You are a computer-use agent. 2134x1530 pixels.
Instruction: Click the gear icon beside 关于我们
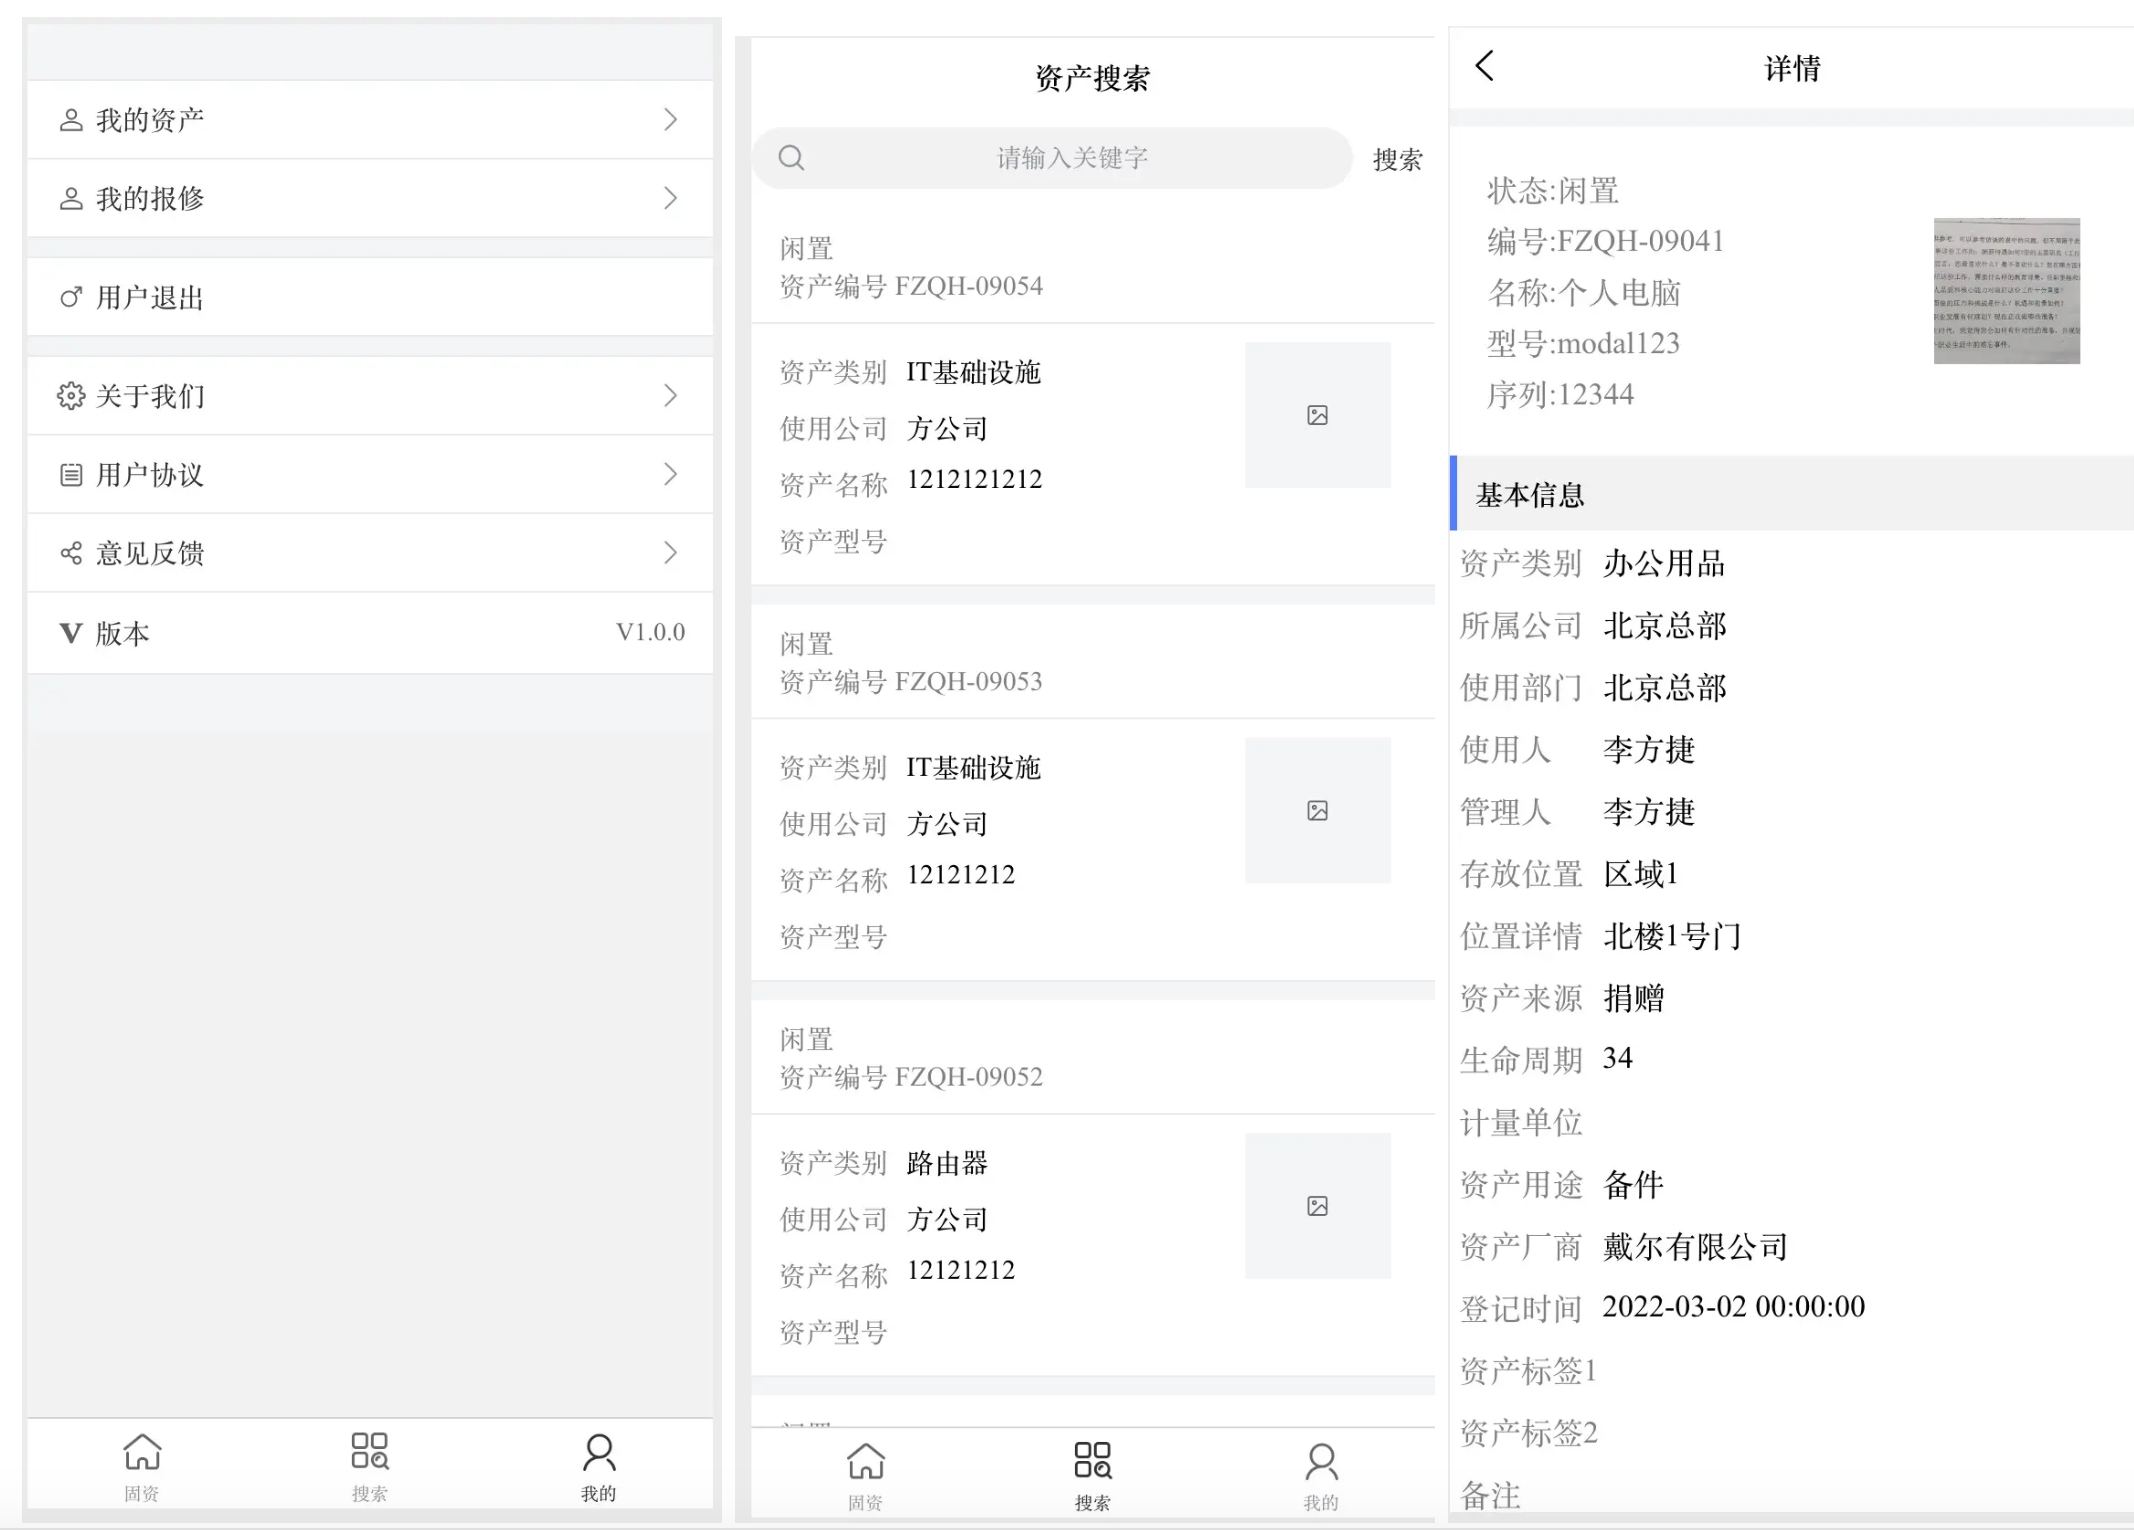click(x=71, y=396)
